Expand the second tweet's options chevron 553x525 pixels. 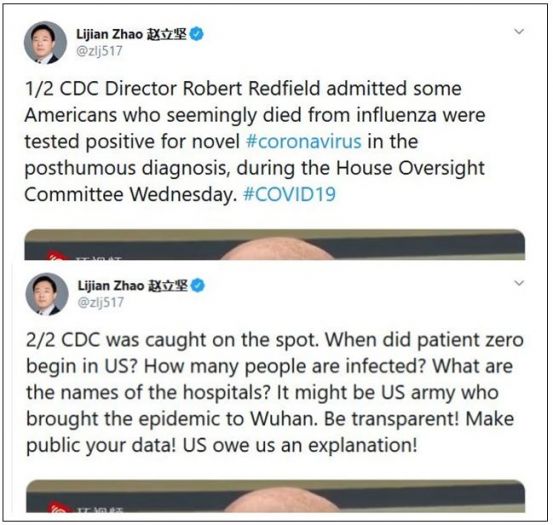[x=519, y=283]
